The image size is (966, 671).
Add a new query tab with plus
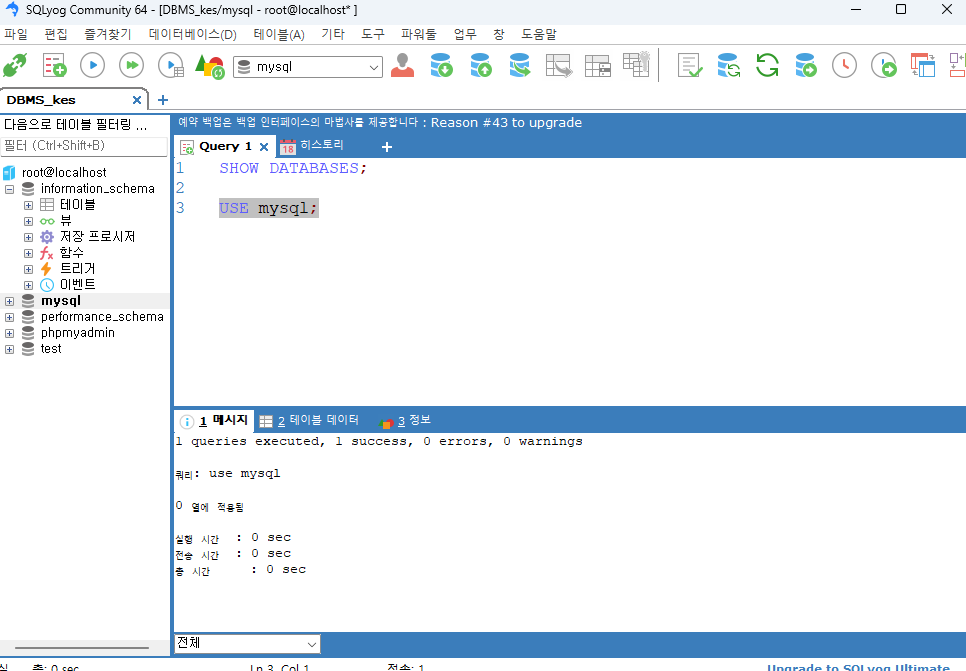click(x=387, y=147)
